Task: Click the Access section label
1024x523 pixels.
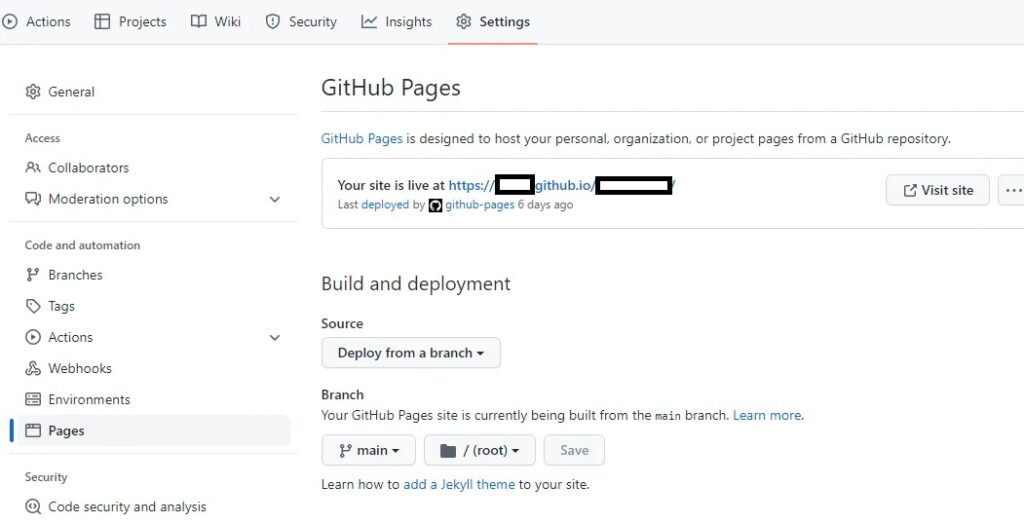Action: [x=42, y=138]
